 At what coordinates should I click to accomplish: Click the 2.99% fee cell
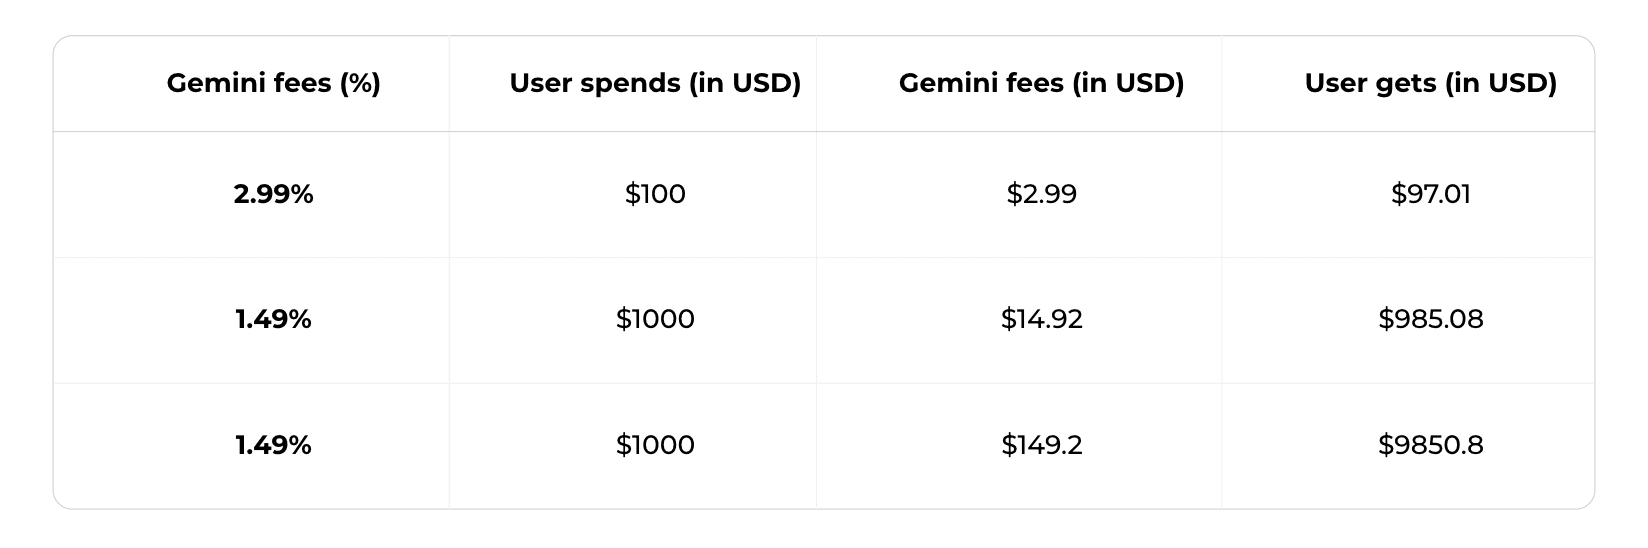273,194
